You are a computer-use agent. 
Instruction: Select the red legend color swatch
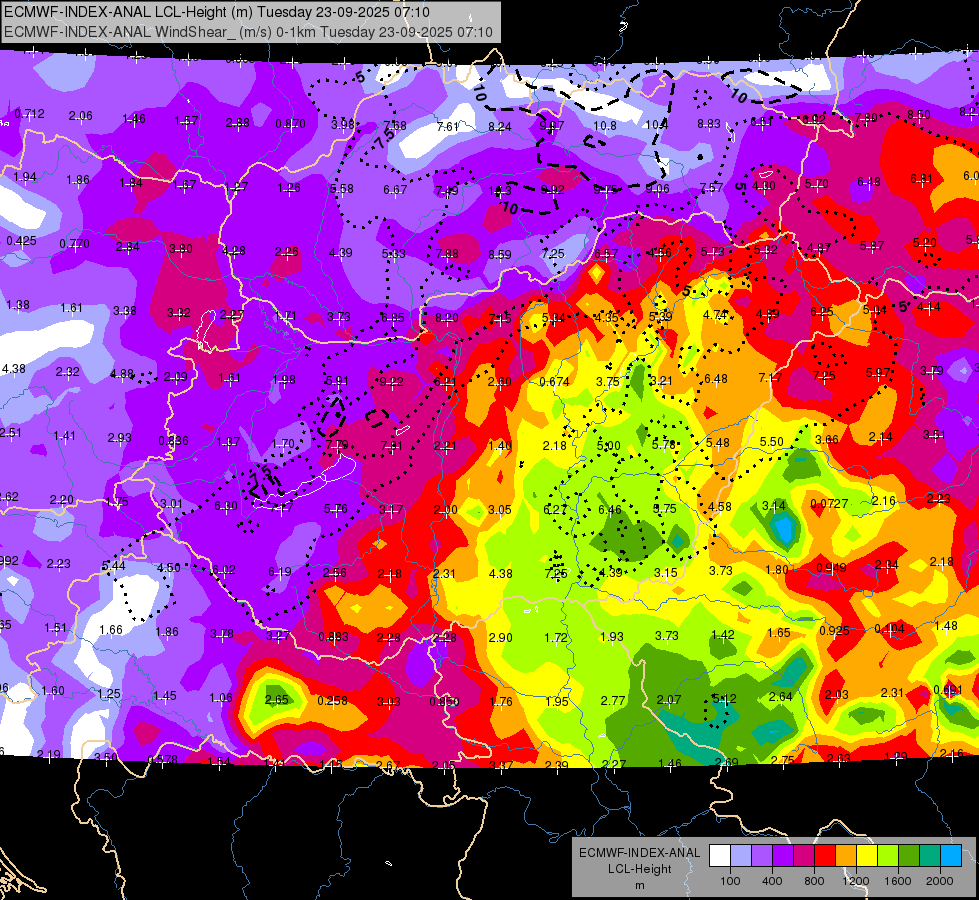click(x=825, y=856)
